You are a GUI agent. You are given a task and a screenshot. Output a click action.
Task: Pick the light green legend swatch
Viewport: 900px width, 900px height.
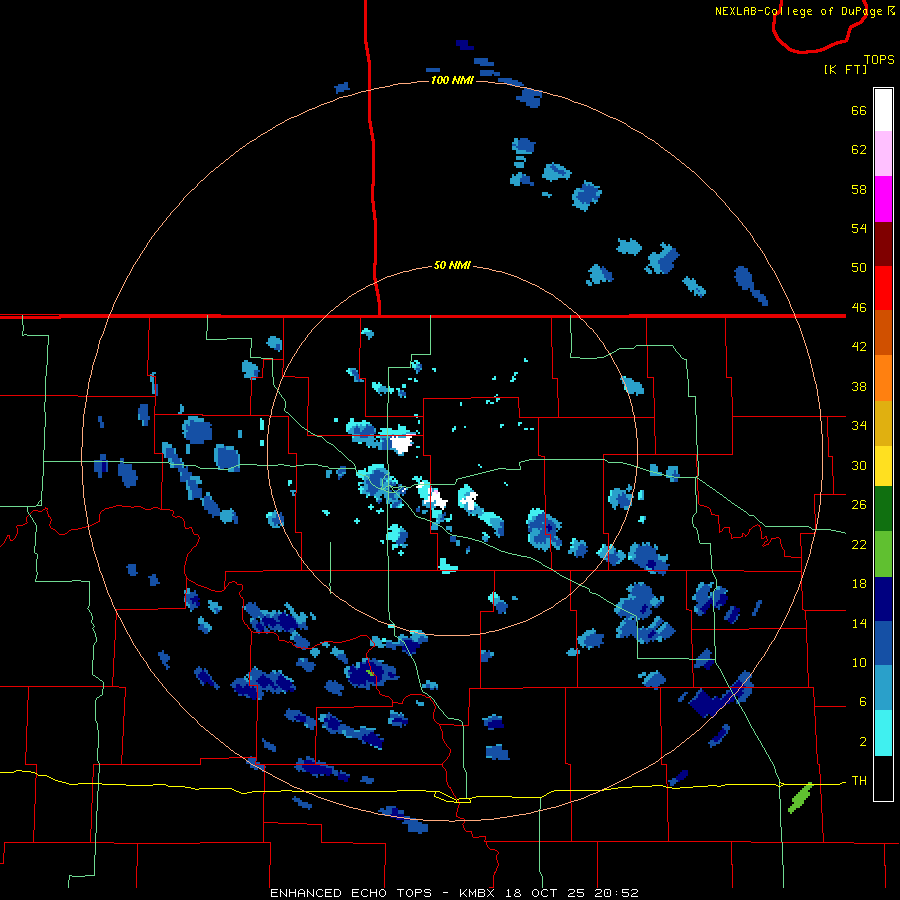tap(883, 554)
